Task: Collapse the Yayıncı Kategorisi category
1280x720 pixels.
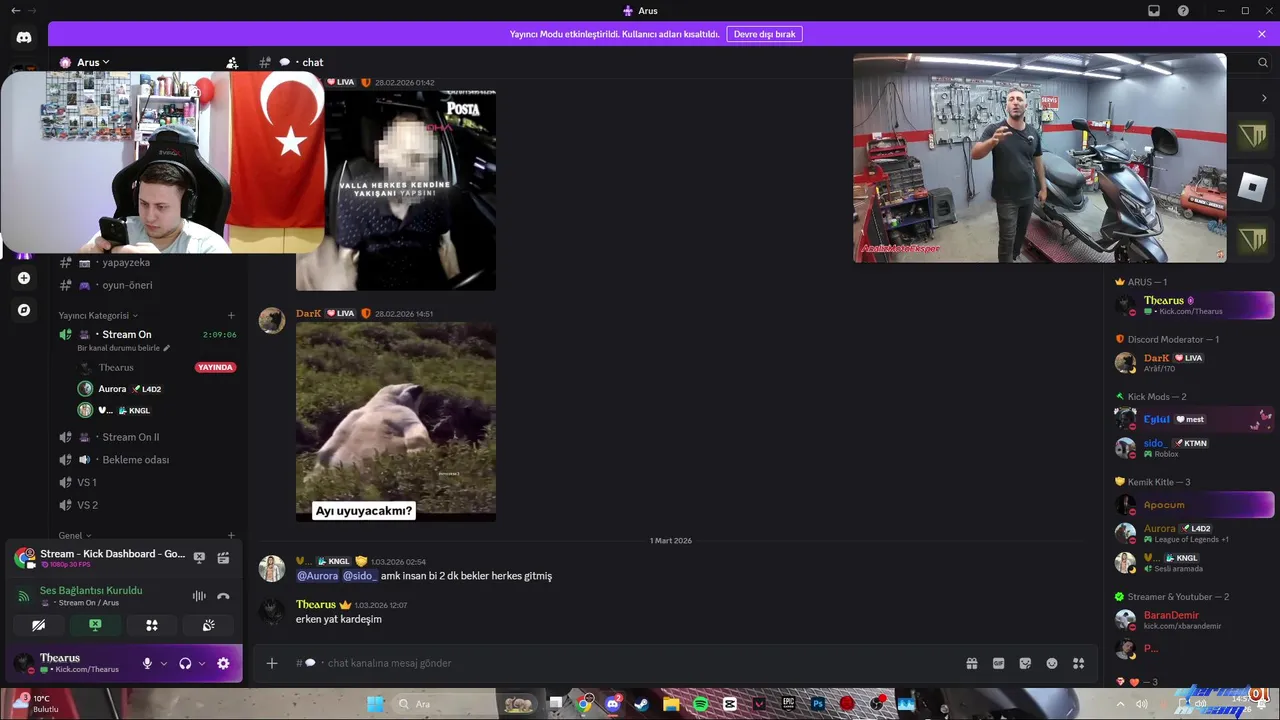Action: pyautogui.click(x=98, y=315)
